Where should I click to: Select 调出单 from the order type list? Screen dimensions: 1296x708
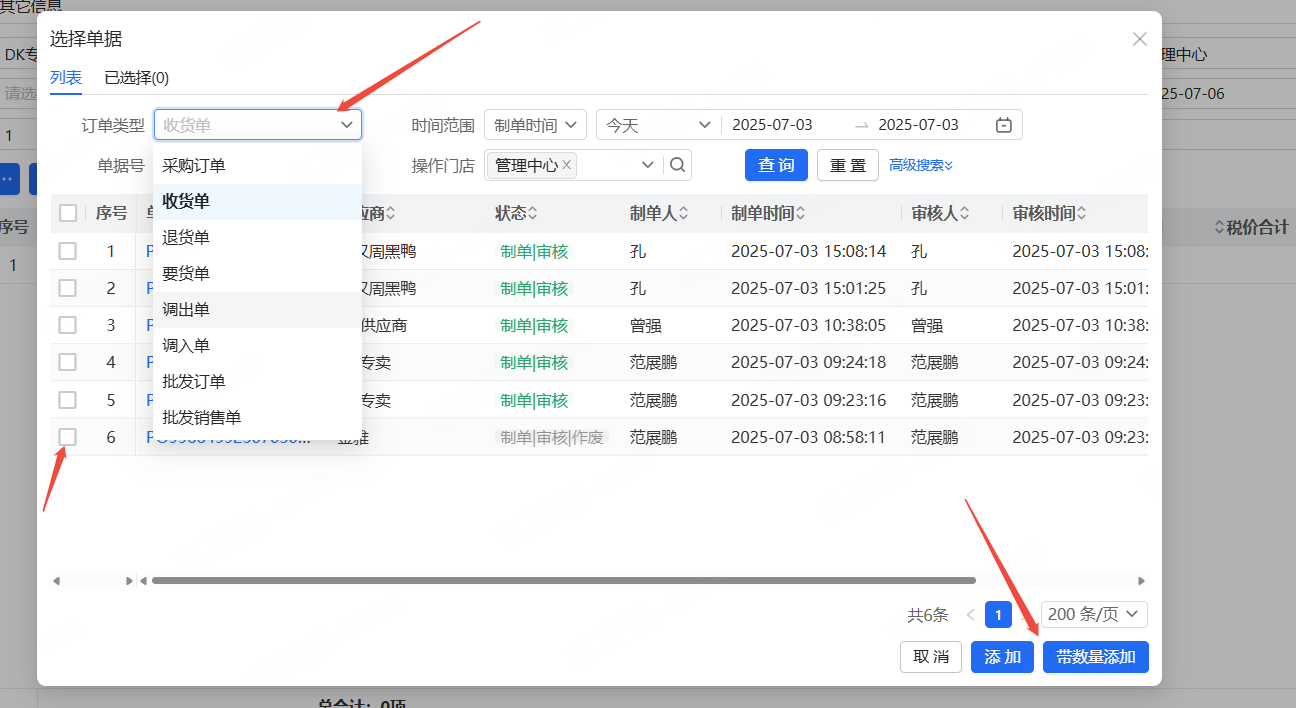point(257,310)
